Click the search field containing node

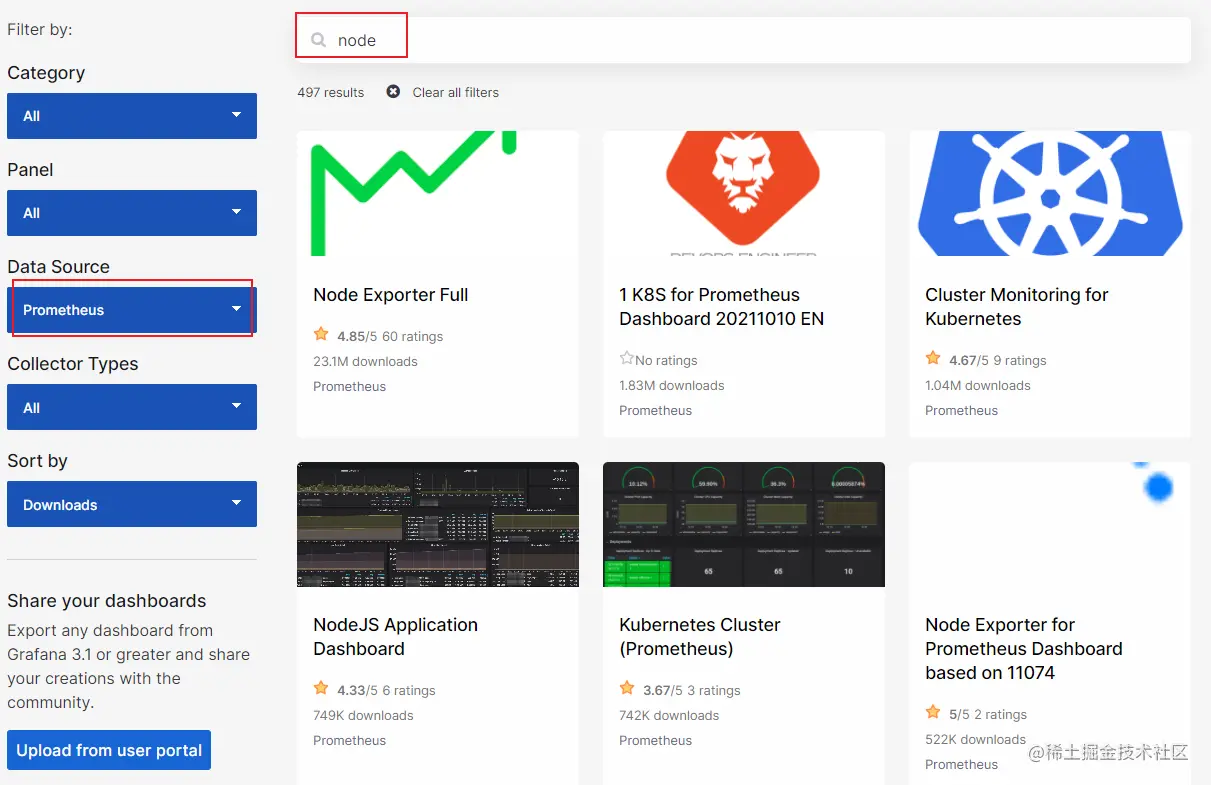[x=743, y=40]
